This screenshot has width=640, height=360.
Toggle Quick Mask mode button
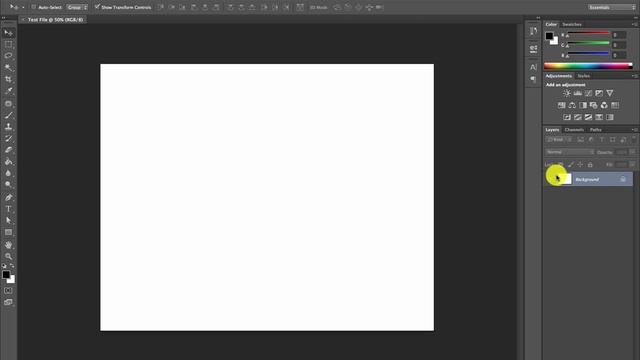(8, 290)
